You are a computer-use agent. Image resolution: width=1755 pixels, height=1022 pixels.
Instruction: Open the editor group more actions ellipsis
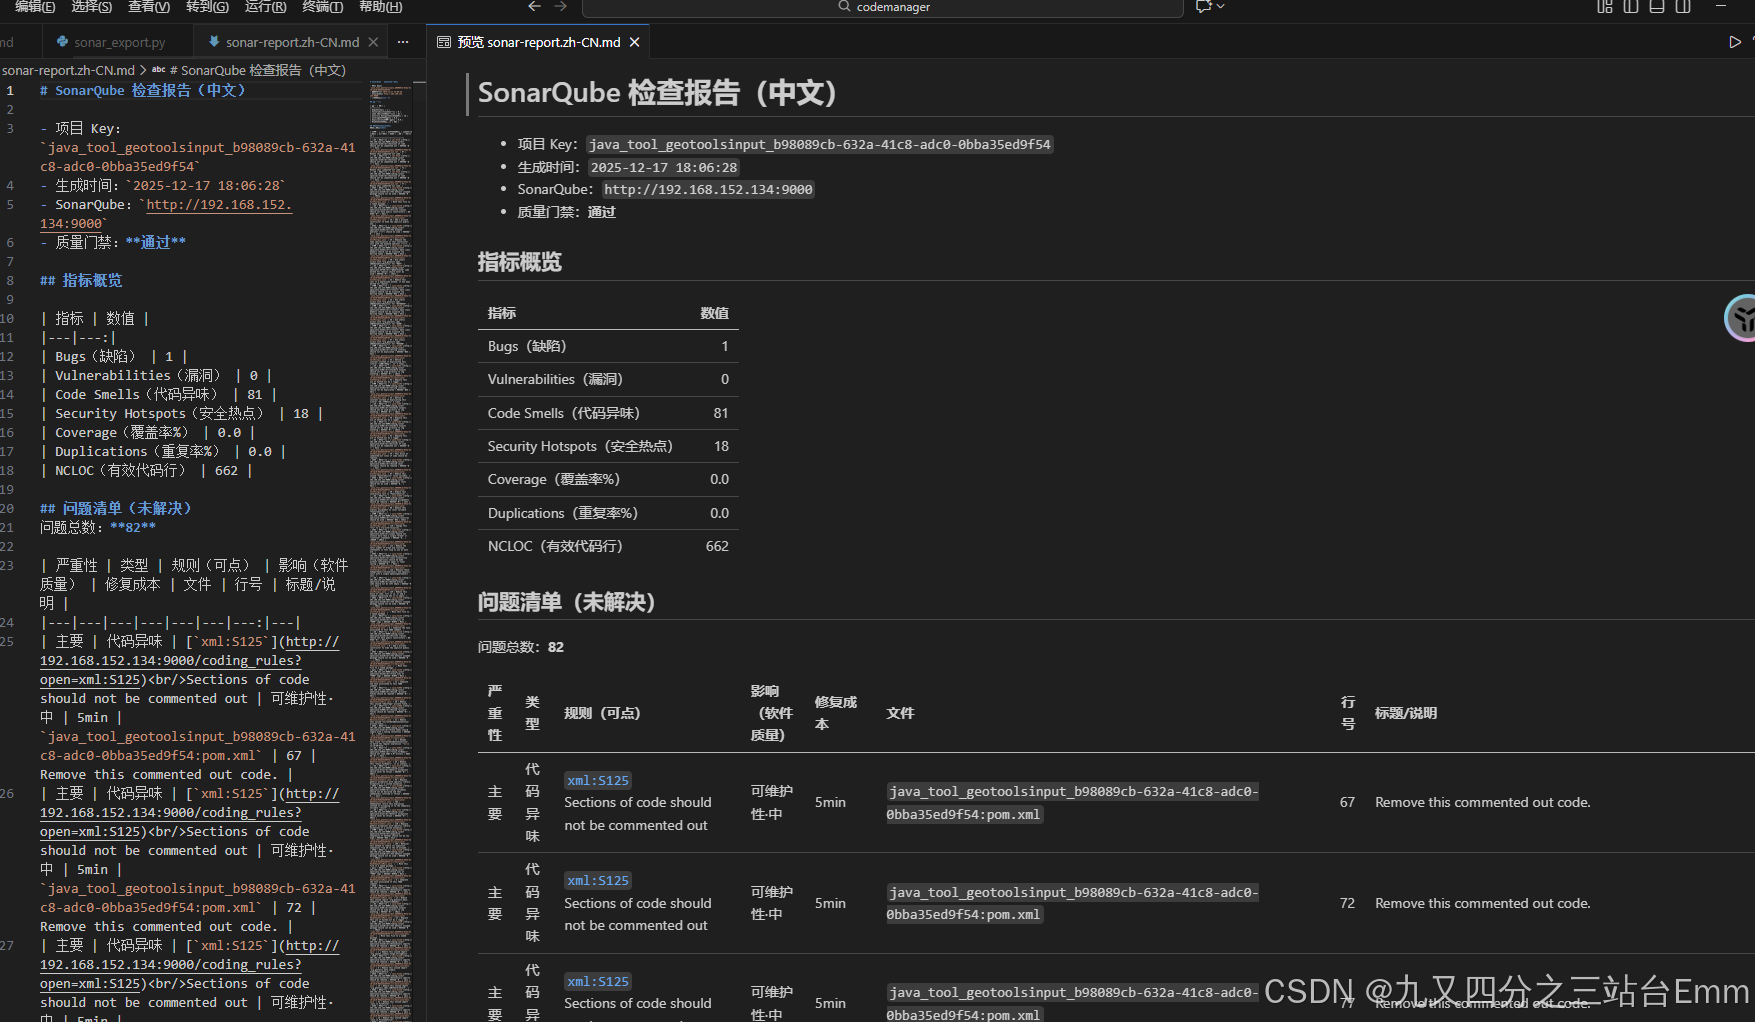[x=403, y=42]
